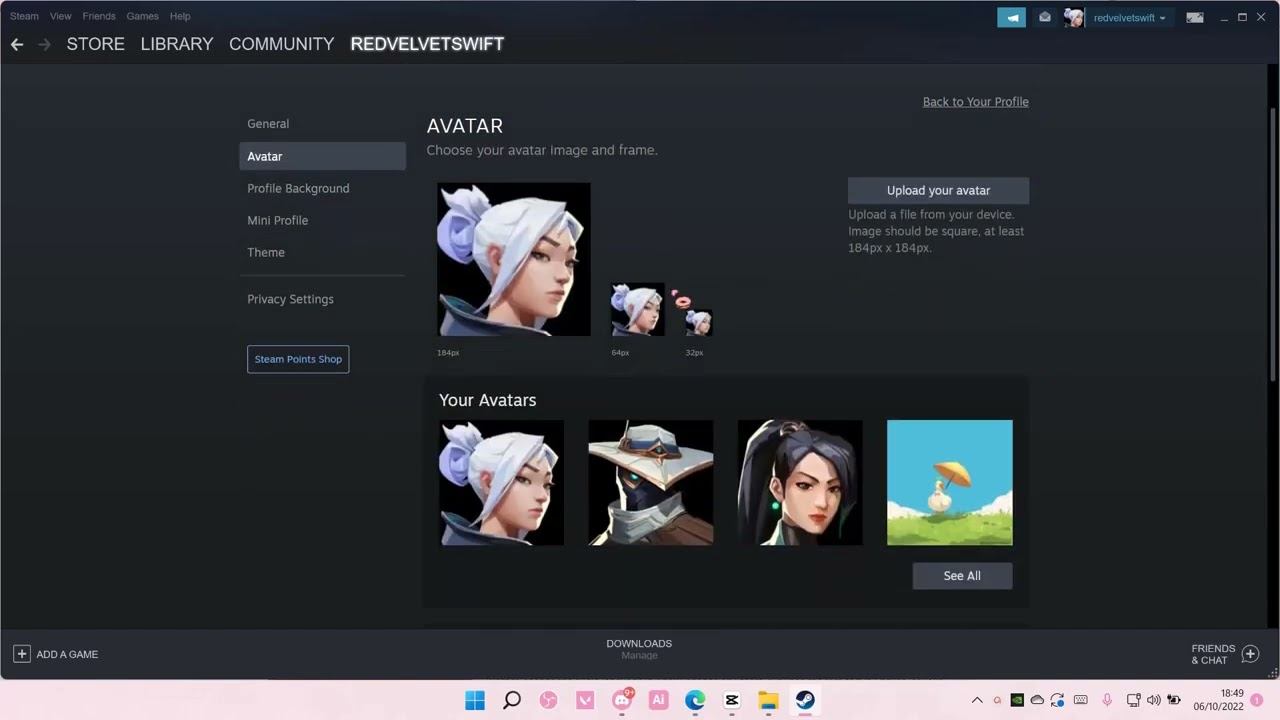Viewport: 1280px width, 720px height.
Task: Open the pink Ai app in taskbar
Action: (658, 700)
